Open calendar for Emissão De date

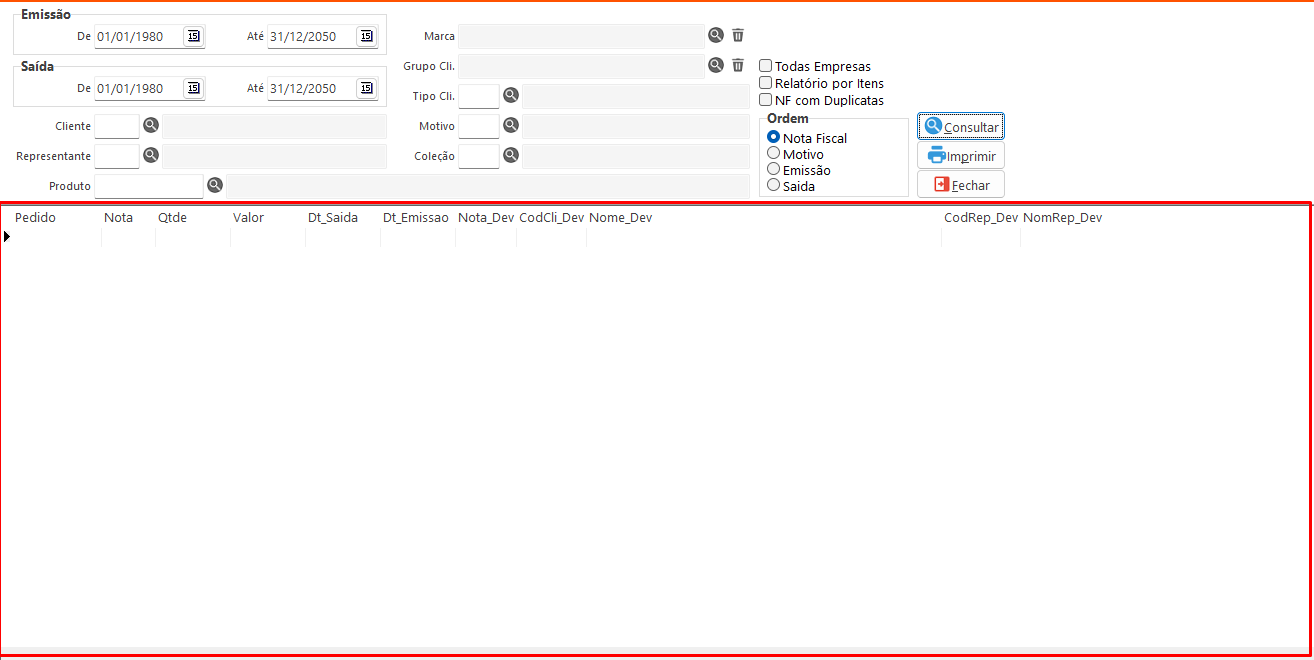point(193,36)
